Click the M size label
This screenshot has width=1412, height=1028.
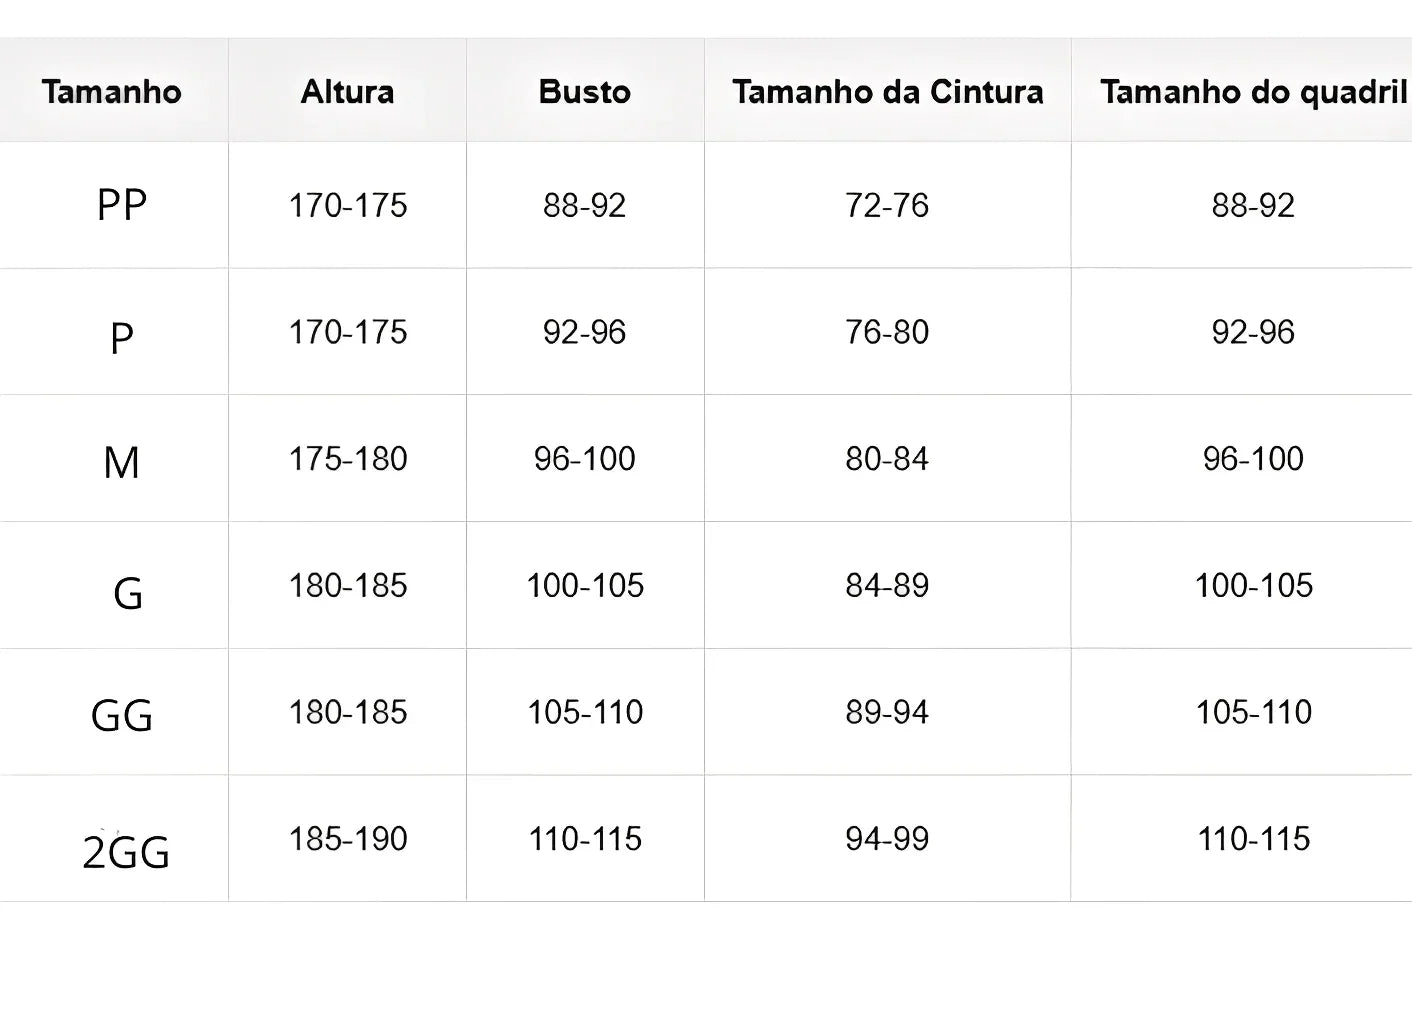pos(121,462)
